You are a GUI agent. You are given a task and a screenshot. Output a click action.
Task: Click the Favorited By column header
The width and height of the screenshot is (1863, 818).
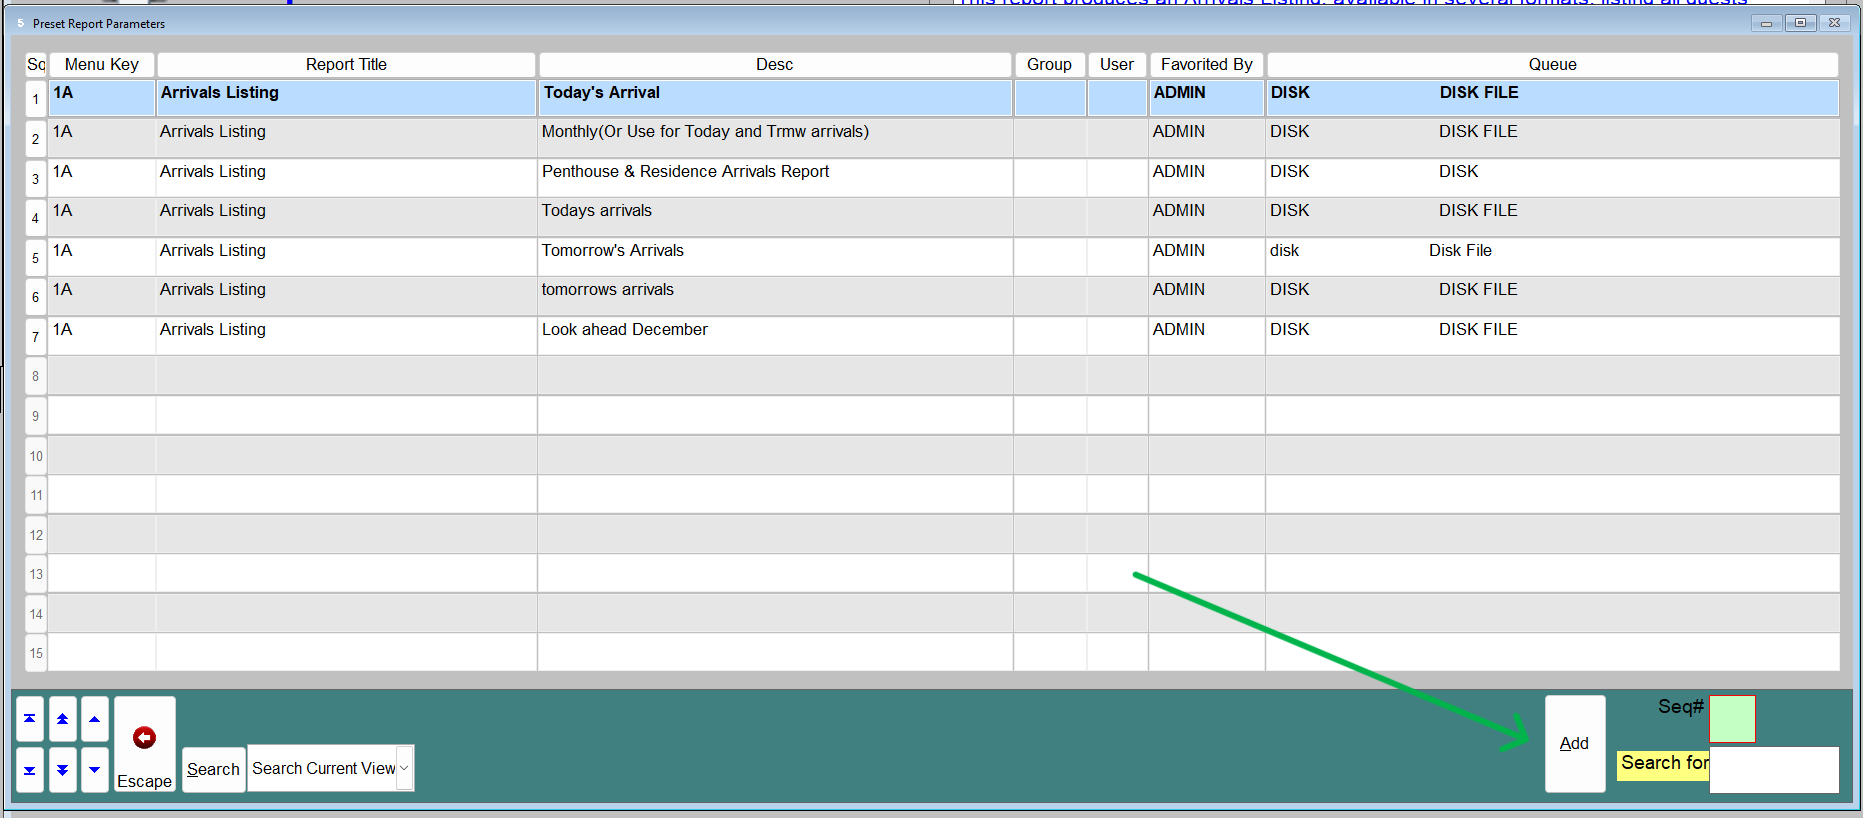point(1206,65)
